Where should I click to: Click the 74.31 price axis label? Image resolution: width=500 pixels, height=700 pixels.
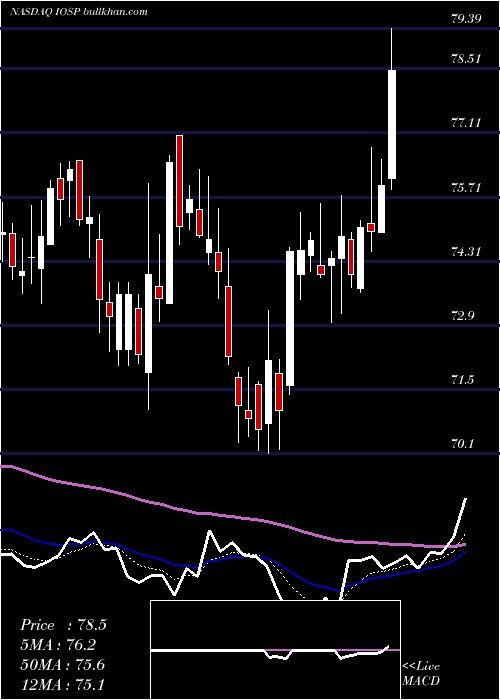click(x=467, y=252)
